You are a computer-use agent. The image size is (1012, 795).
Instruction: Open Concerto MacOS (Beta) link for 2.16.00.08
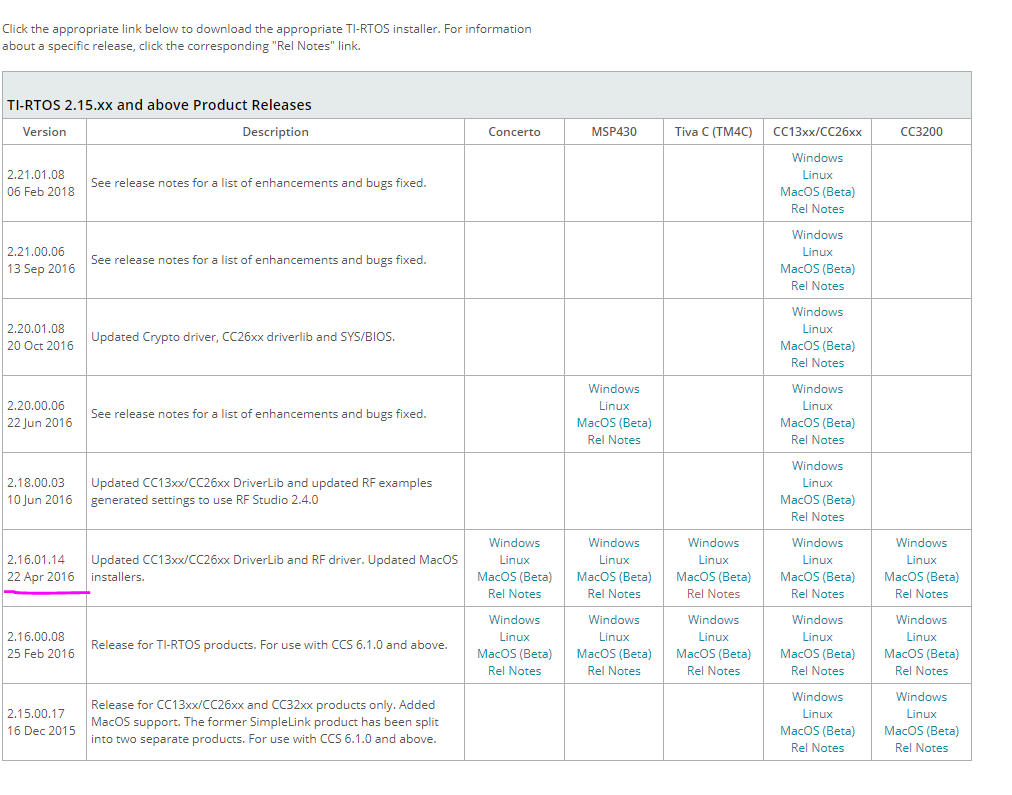pyautogui.click(x=514, y=654)
